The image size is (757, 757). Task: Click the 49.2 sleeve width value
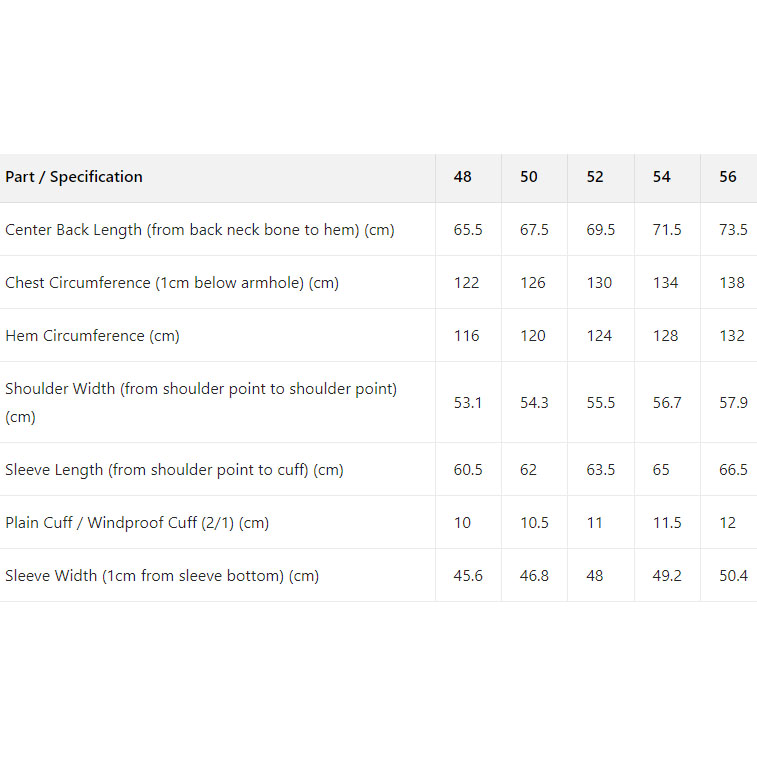pyautogui.click(x=667, y=576)
